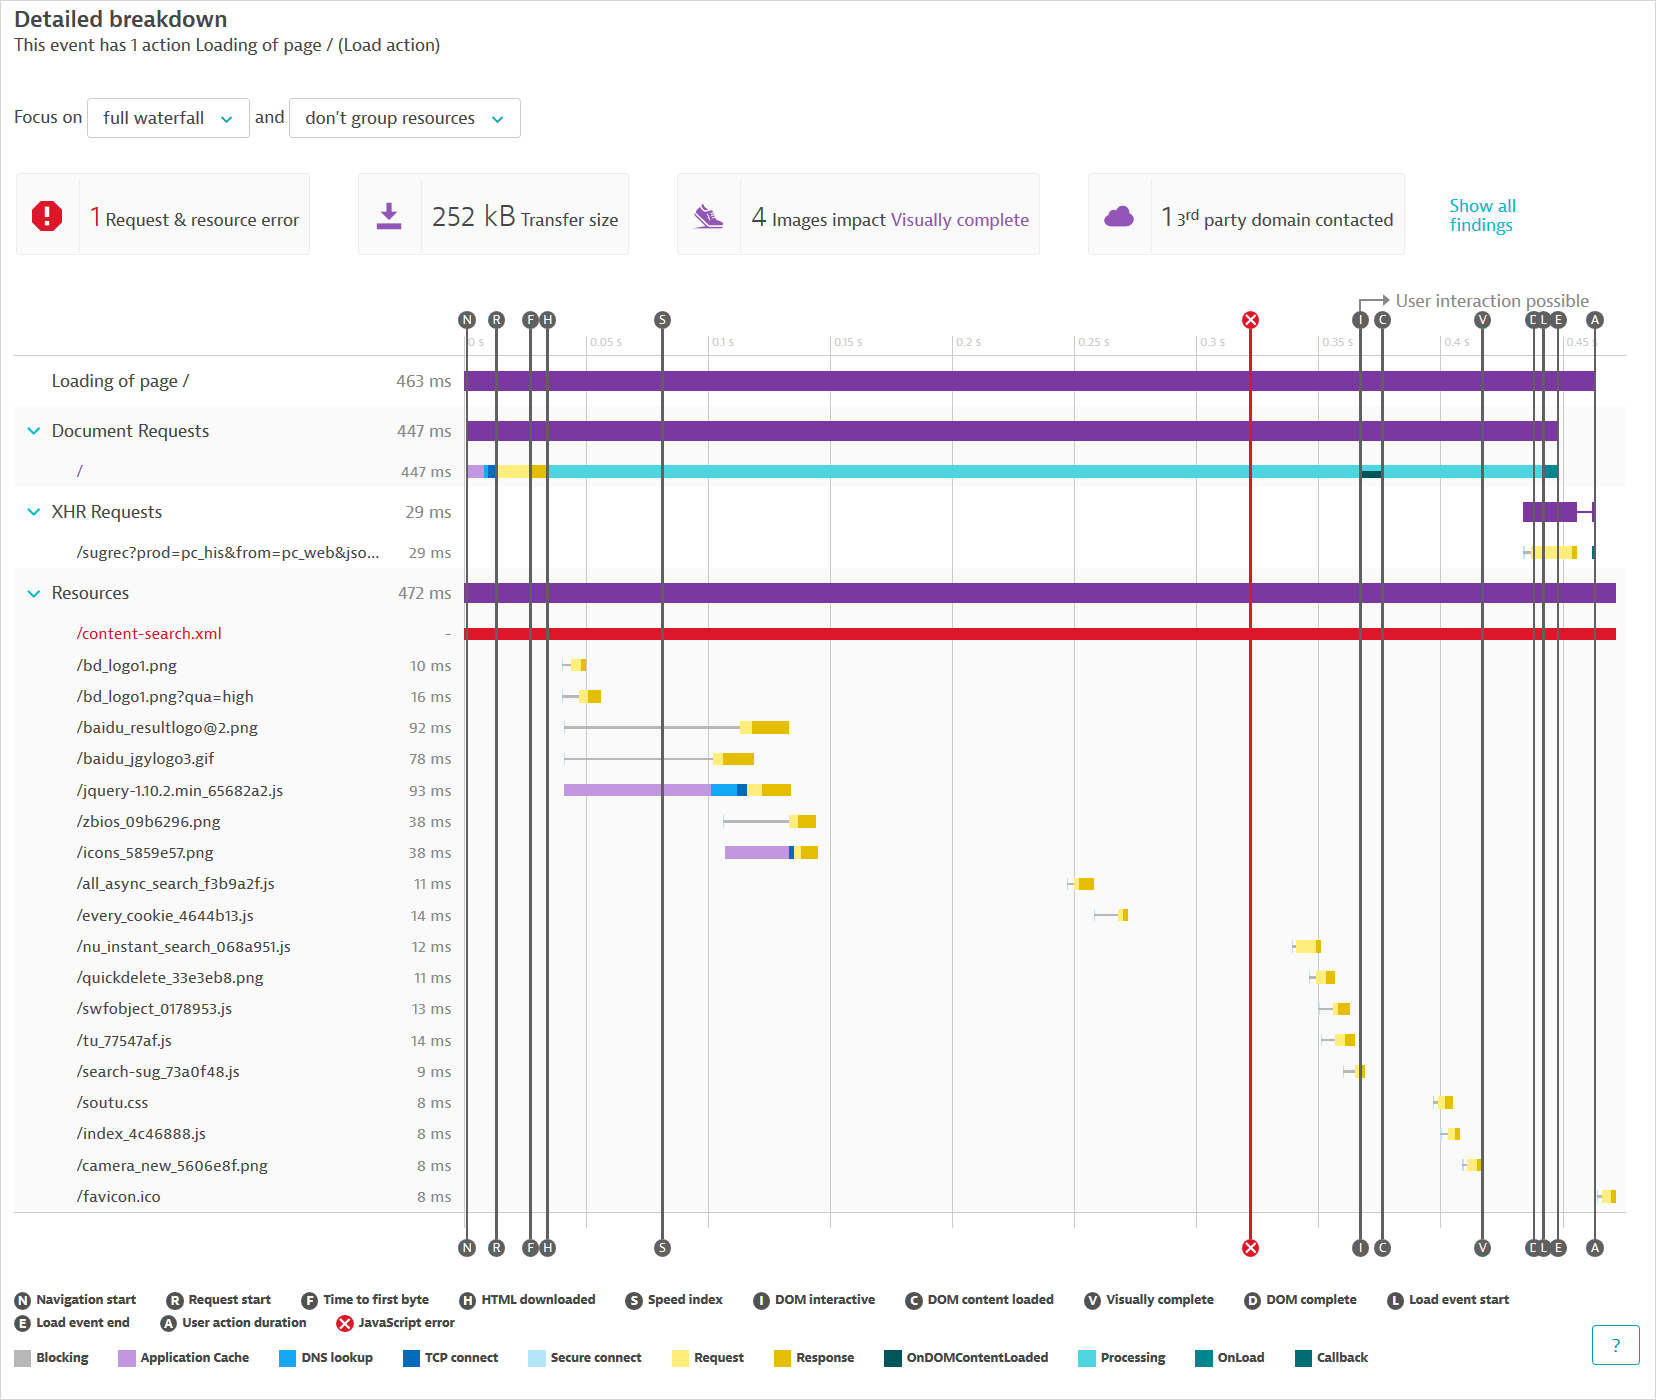Click the bottom DOM content loaded C marker
The width and height of the screenshot is (1656, 1400).
[1382, 1248]
